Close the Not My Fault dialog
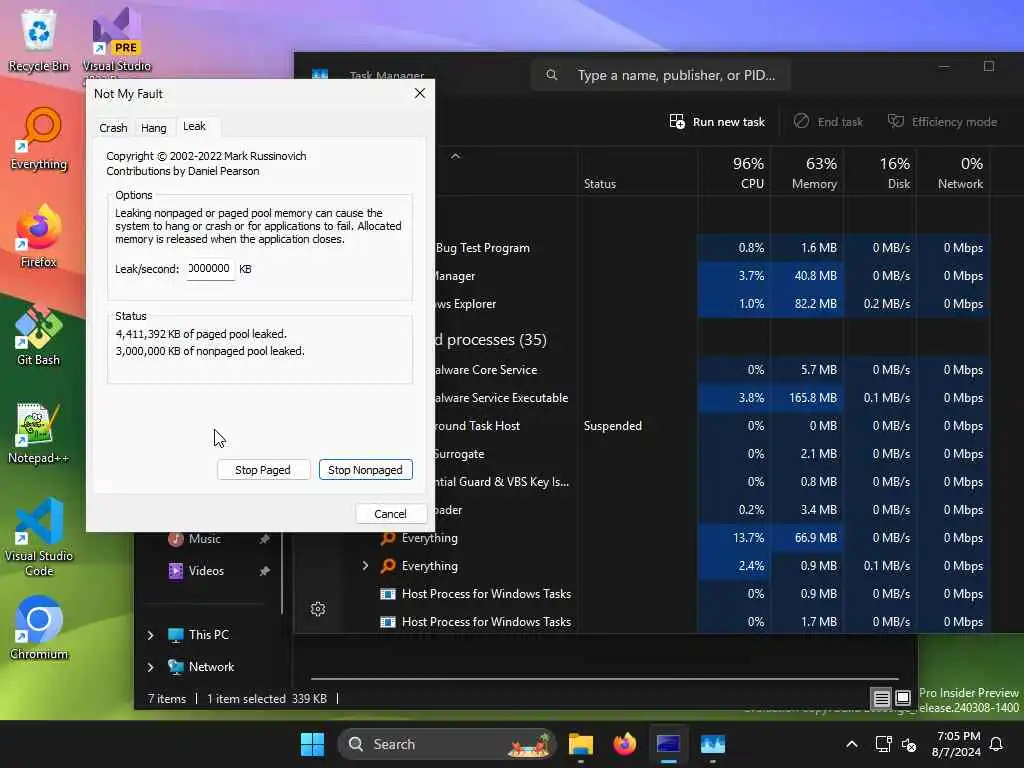 420,93
